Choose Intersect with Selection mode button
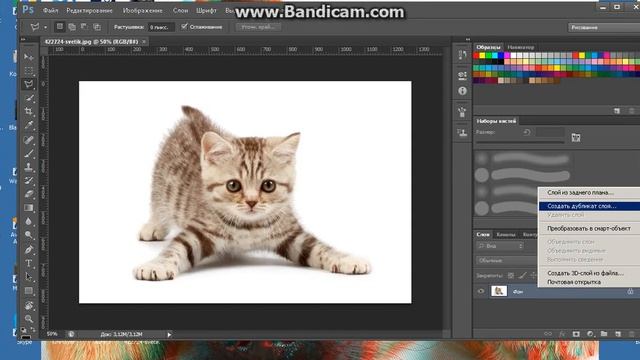Screen dimensions: 640x360 tap(97, 27)
